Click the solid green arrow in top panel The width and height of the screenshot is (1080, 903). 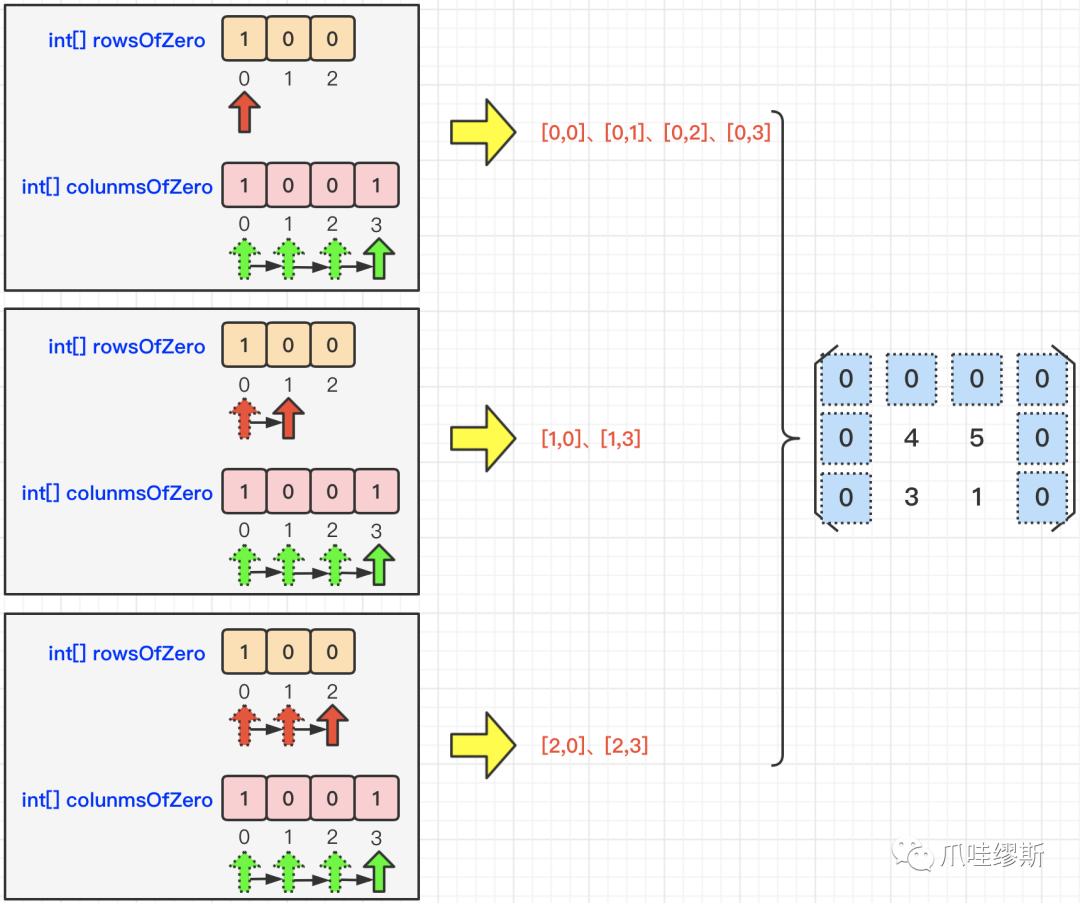(379, 259)
